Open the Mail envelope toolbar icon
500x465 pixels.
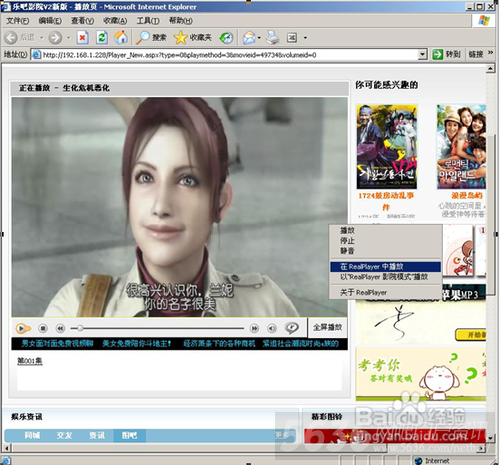[249, 38]
